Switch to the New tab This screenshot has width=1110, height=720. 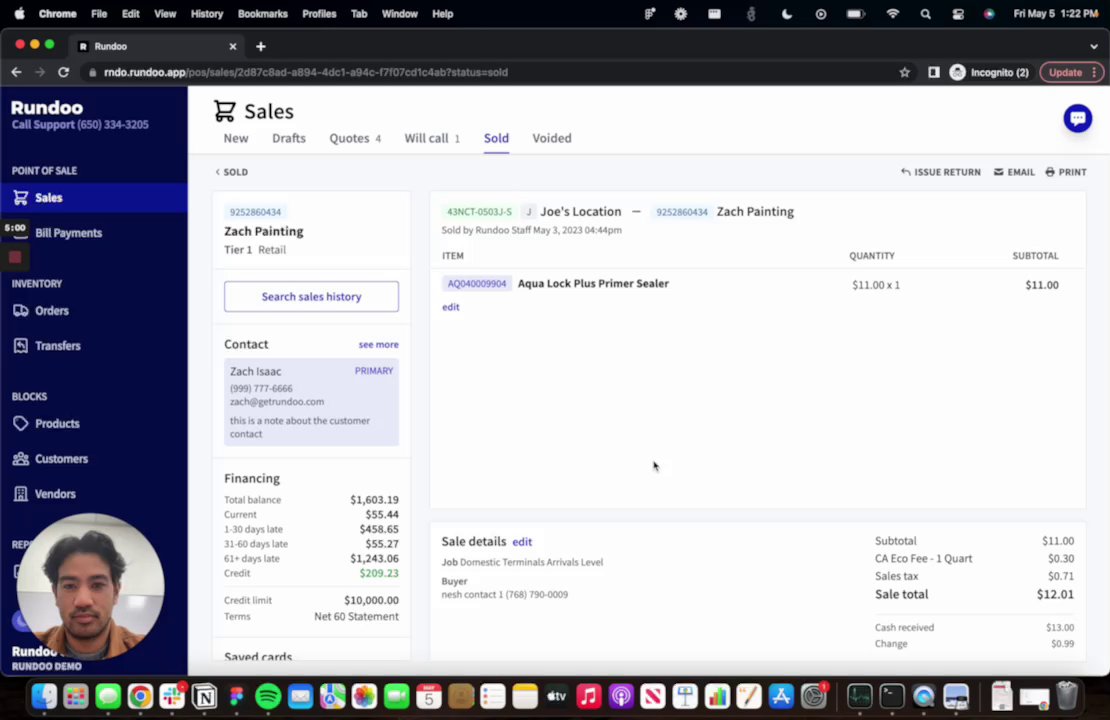pyautogui.click(x=236, y=138)
